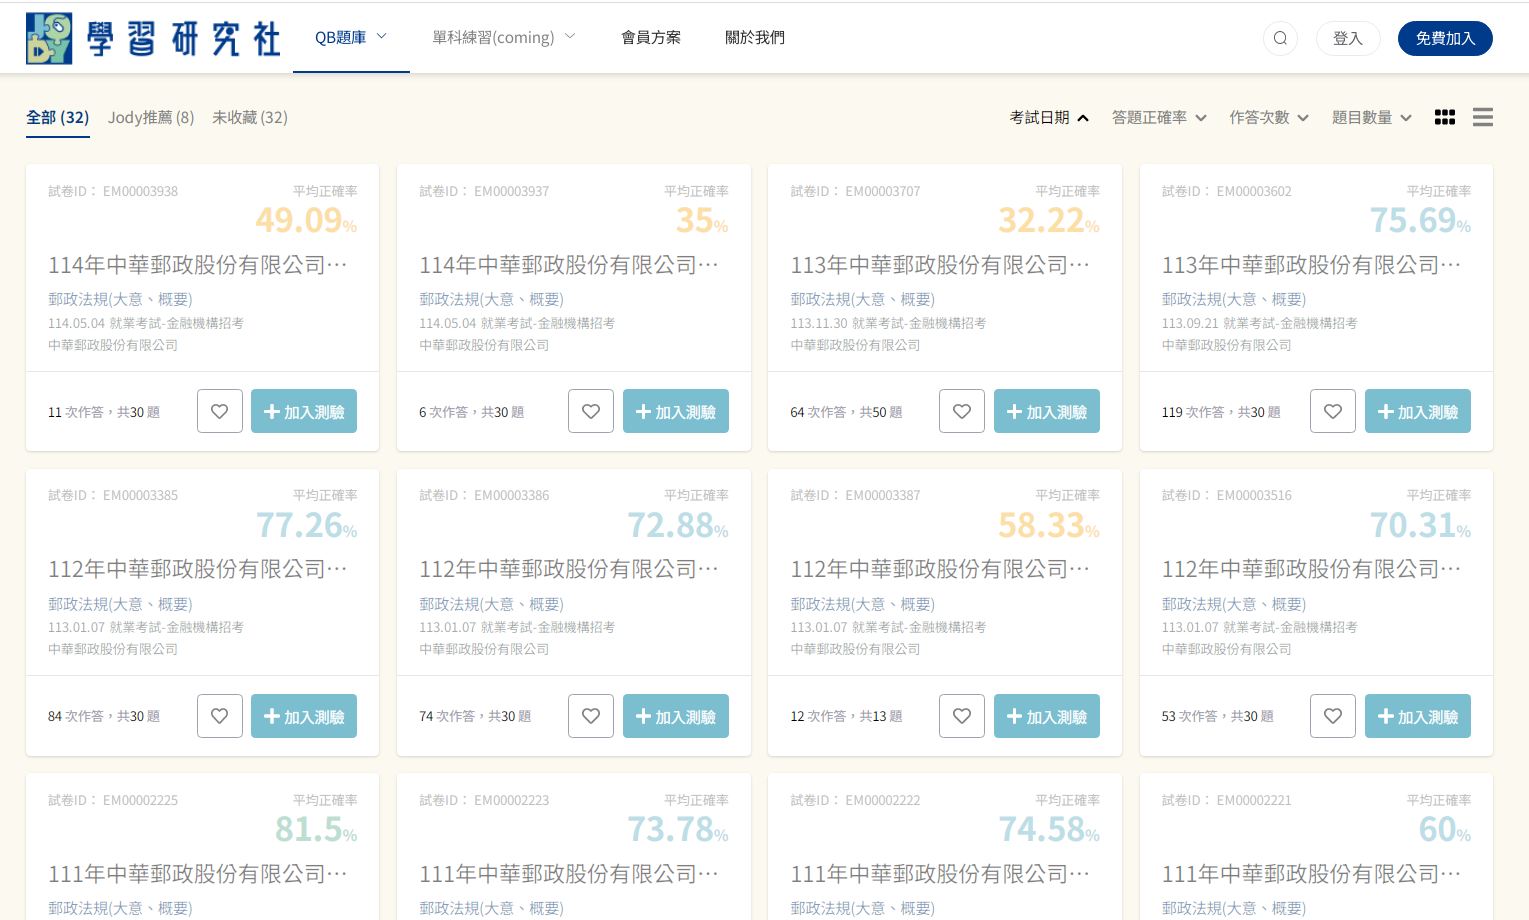Toggle heart favorite on exam EM00003602
Screen dimensions: 1529x920
pos(1332,411)
